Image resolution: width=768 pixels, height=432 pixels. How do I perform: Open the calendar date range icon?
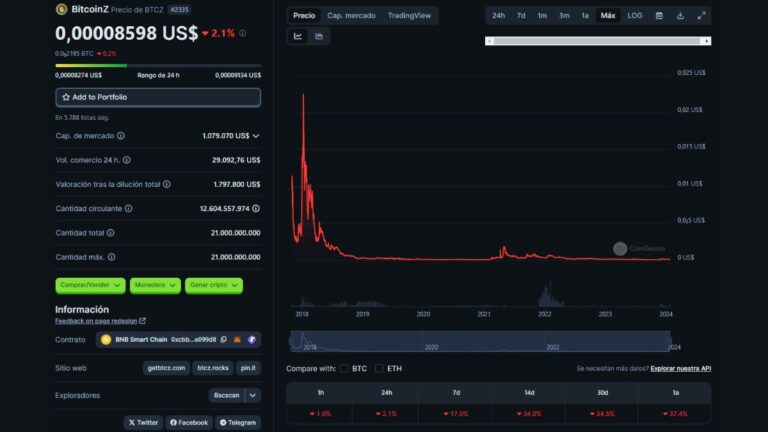(659, 16)
